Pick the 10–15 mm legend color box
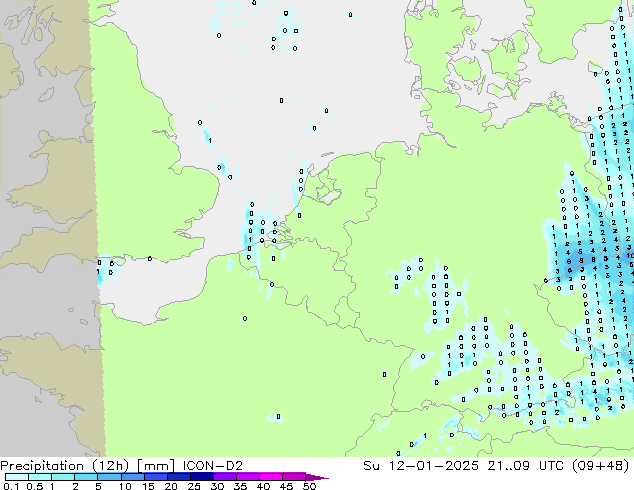634x490 pixels. coord(133,477)
